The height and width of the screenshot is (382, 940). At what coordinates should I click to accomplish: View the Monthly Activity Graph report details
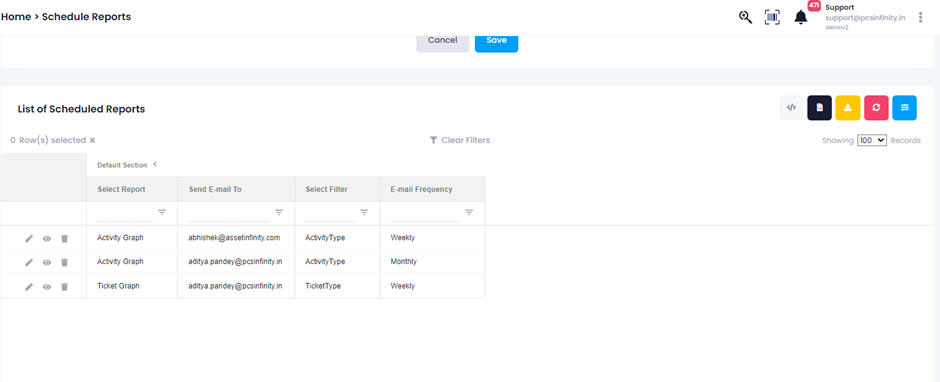(x=47, y=263)
